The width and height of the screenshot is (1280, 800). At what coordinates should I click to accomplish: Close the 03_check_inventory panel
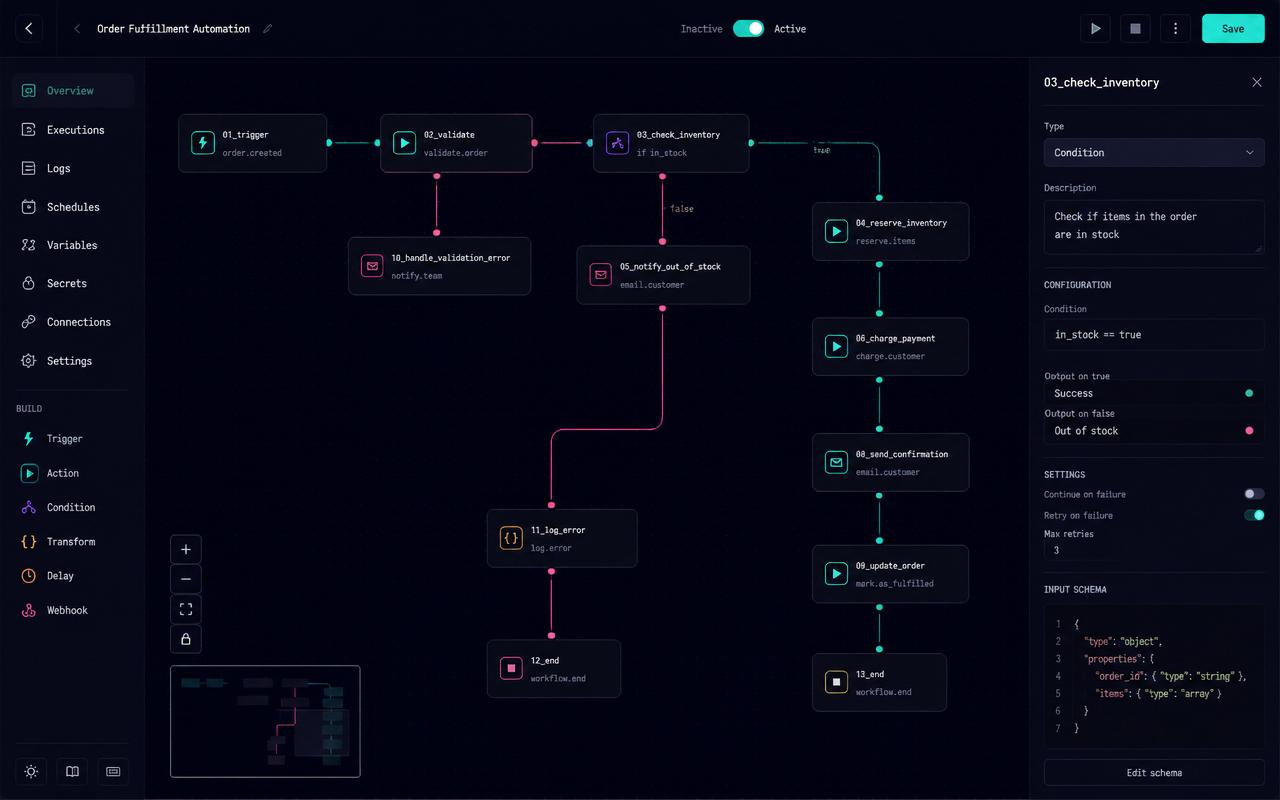1257,82
